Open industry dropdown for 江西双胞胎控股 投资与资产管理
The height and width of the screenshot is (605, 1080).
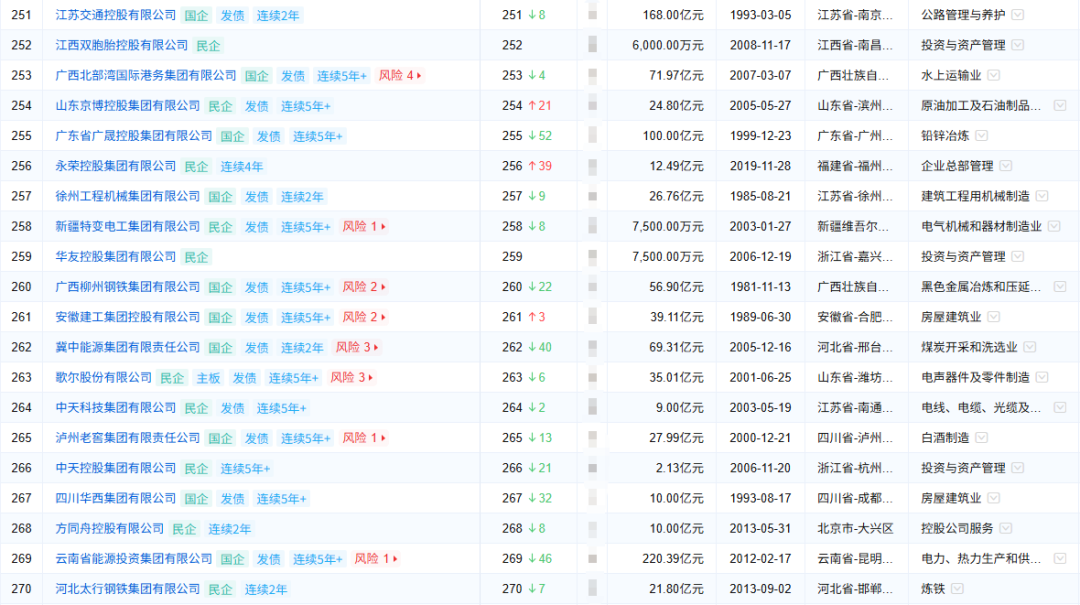pos(1017,45)
